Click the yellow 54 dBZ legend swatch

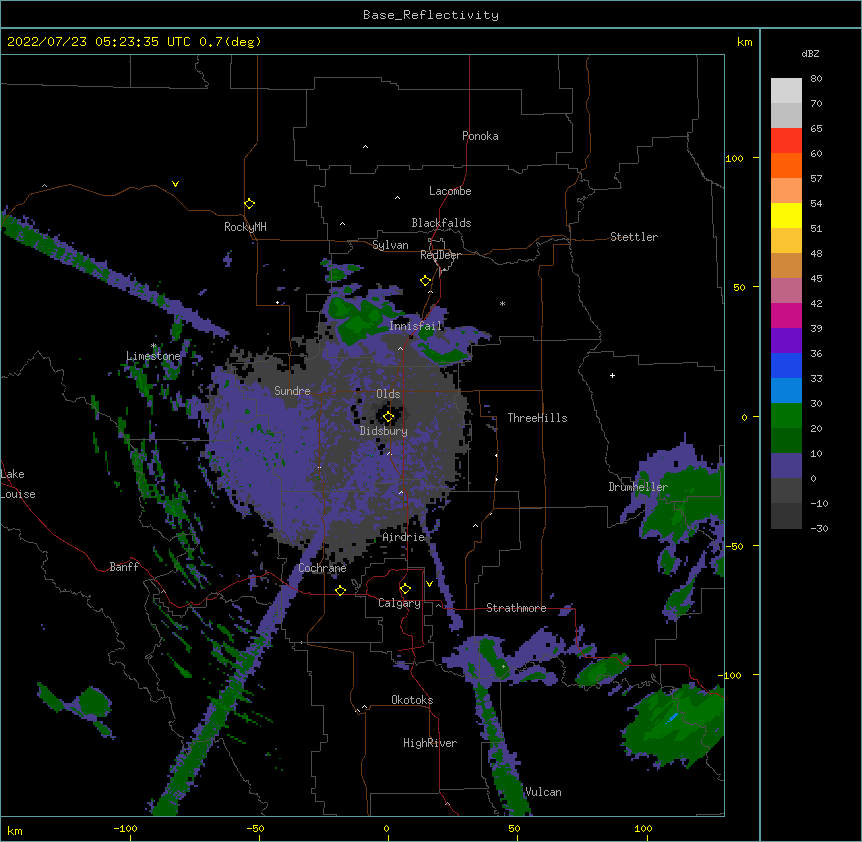(786, 216)
